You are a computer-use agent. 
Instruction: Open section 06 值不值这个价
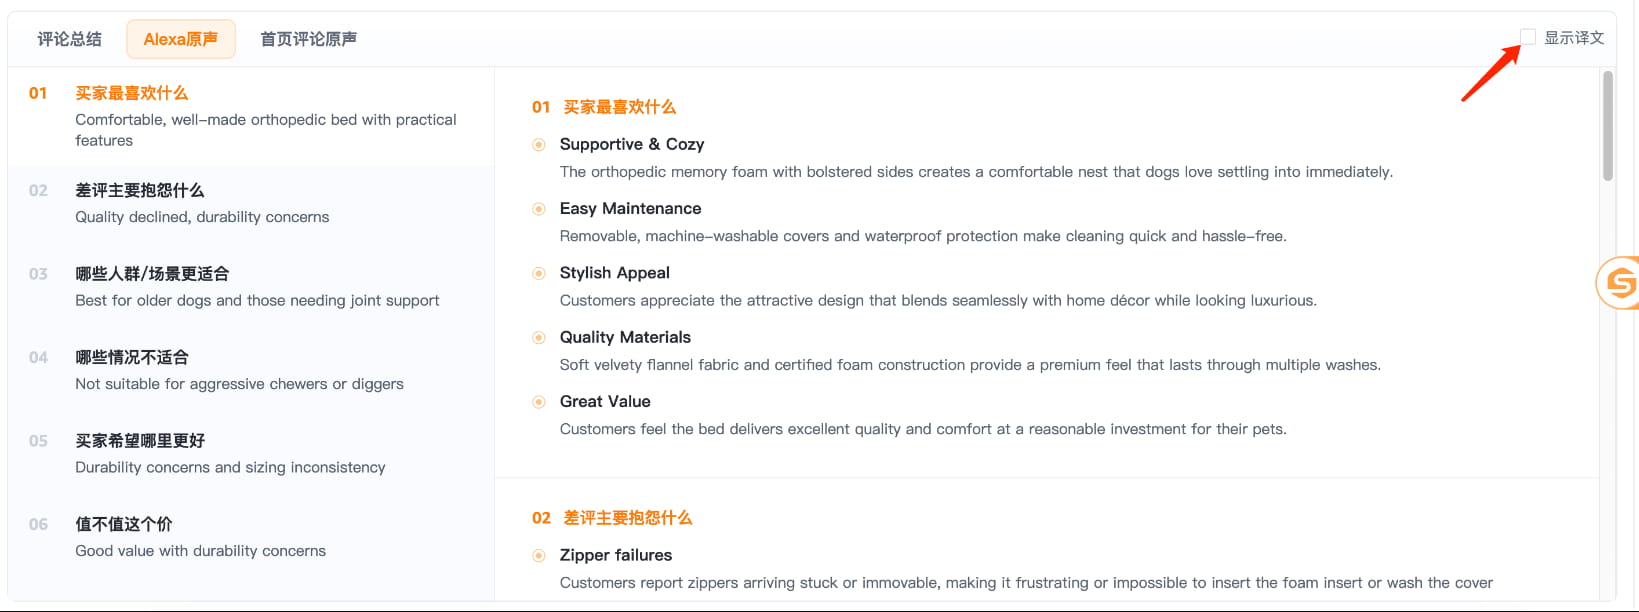[251, 537]
